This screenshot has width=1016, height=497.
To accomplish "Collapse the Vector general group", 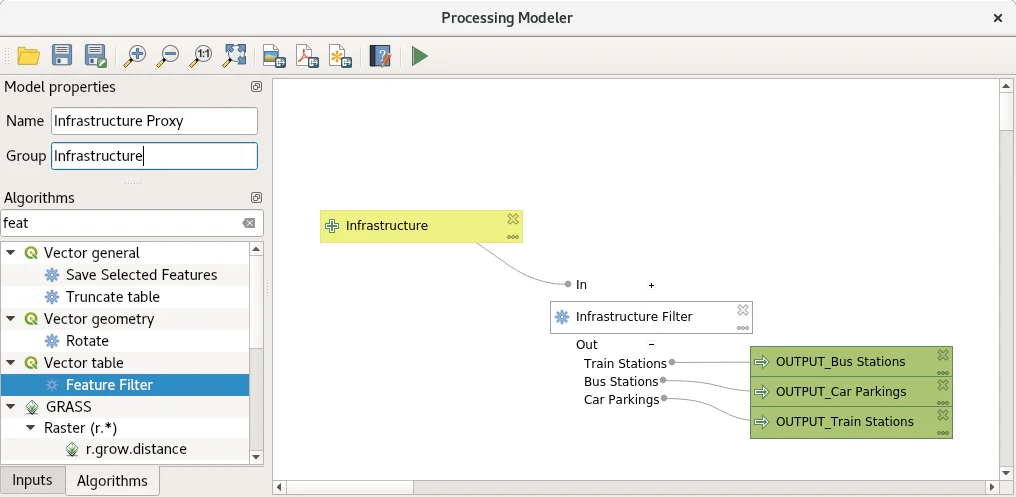I will point(11,253).
